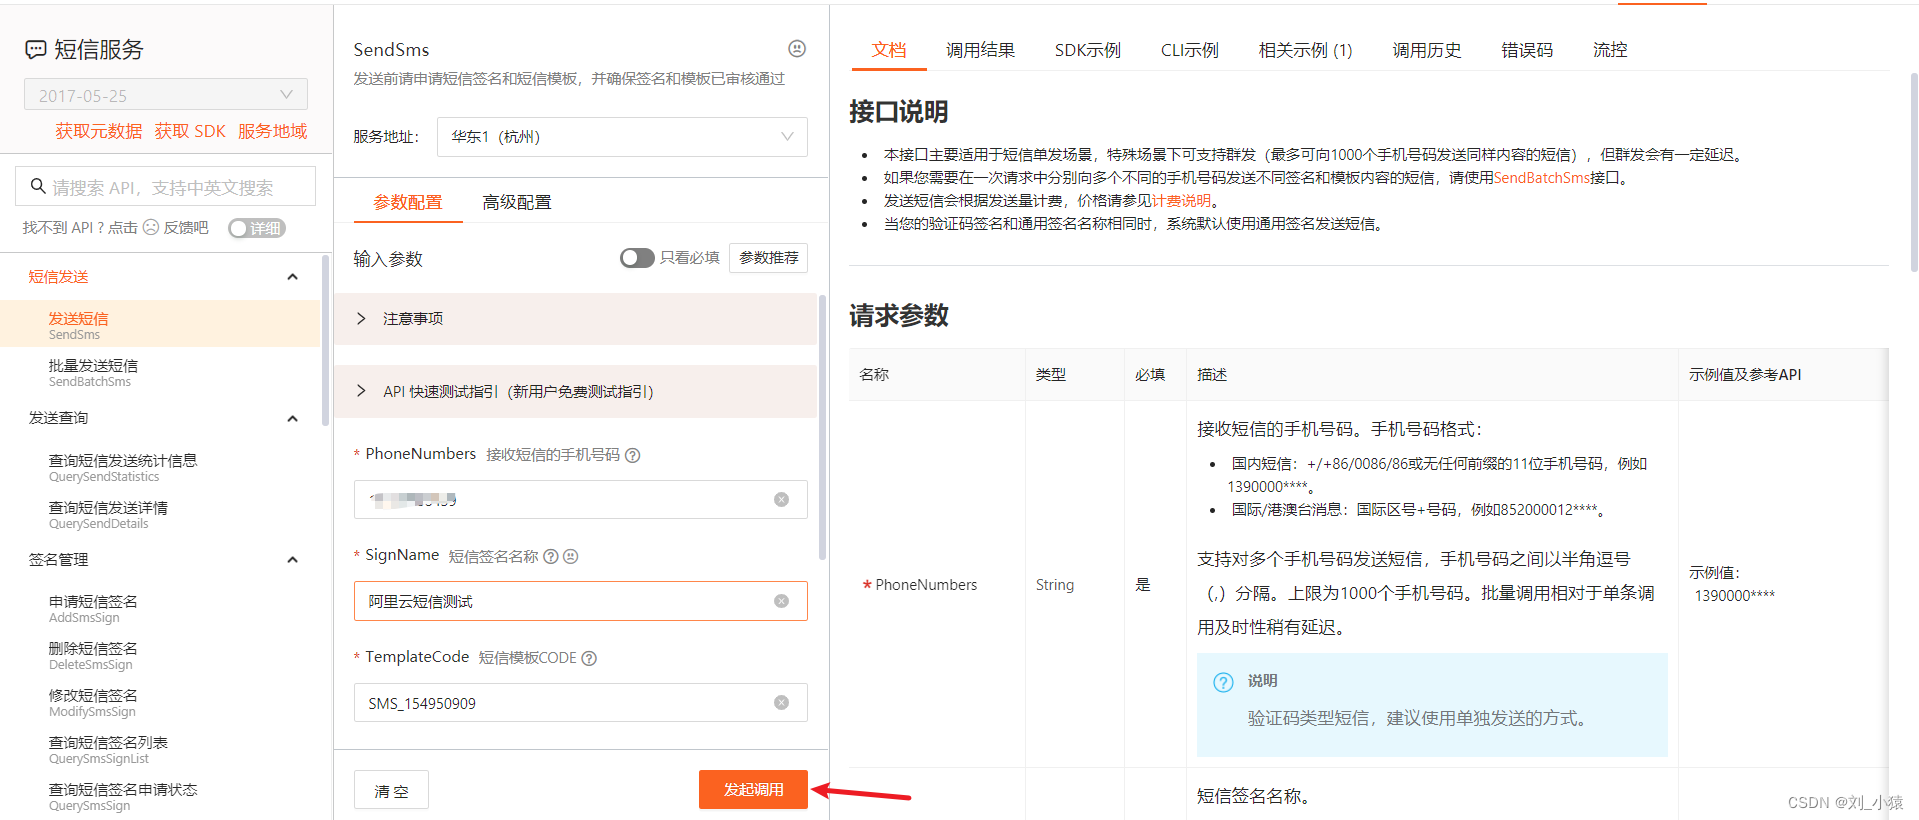Click the 清空 button
Viewport: 1919px width, 820px height.
point(391,790)
